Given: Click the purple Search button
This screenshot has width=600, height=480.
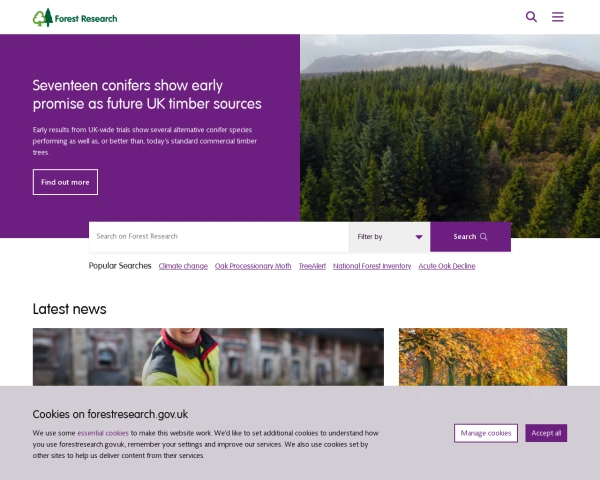Looking at the screenshot, I should tap(470, 237).
